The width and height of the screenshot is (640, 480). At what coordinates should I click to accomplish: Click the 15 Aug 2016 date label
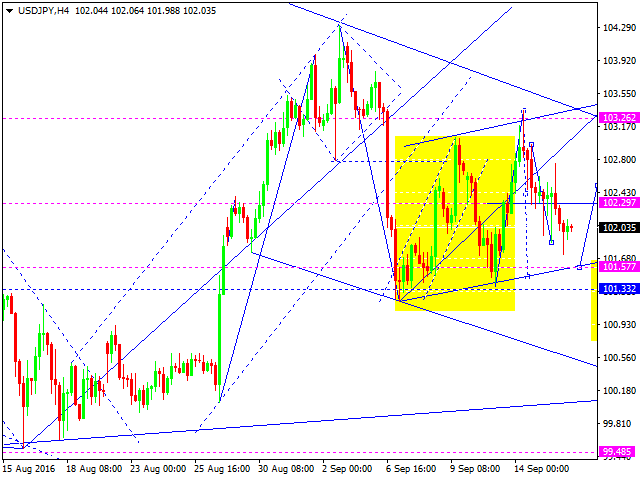click(x=29, y=469)
